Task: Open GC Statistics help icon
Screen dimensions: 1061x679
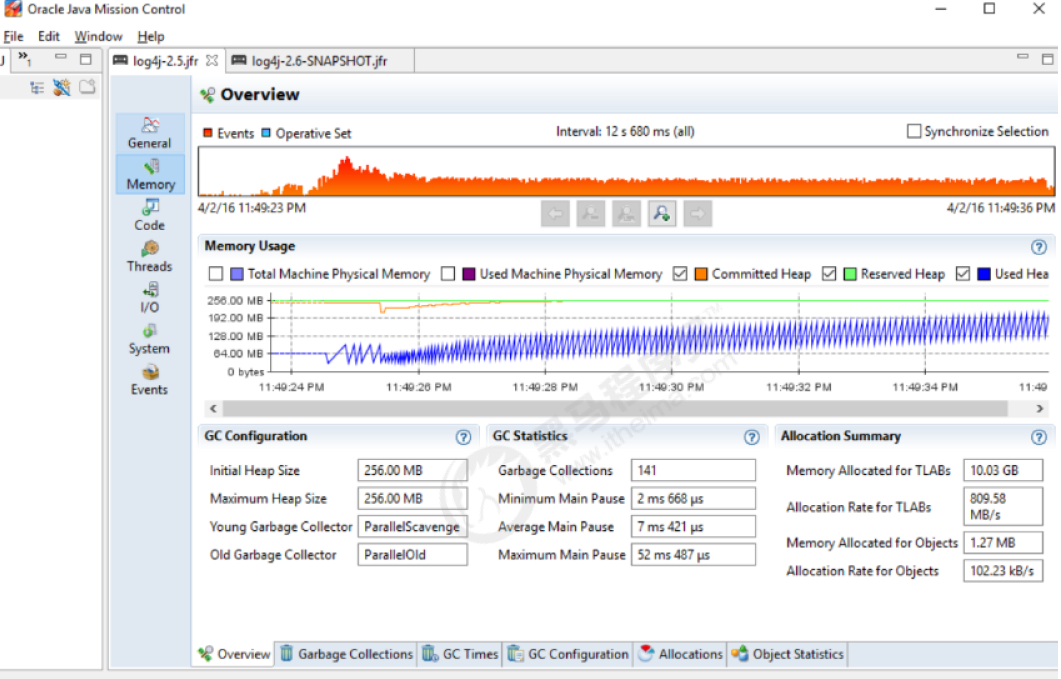Action: pyautogui.click(x=751, y=437)
